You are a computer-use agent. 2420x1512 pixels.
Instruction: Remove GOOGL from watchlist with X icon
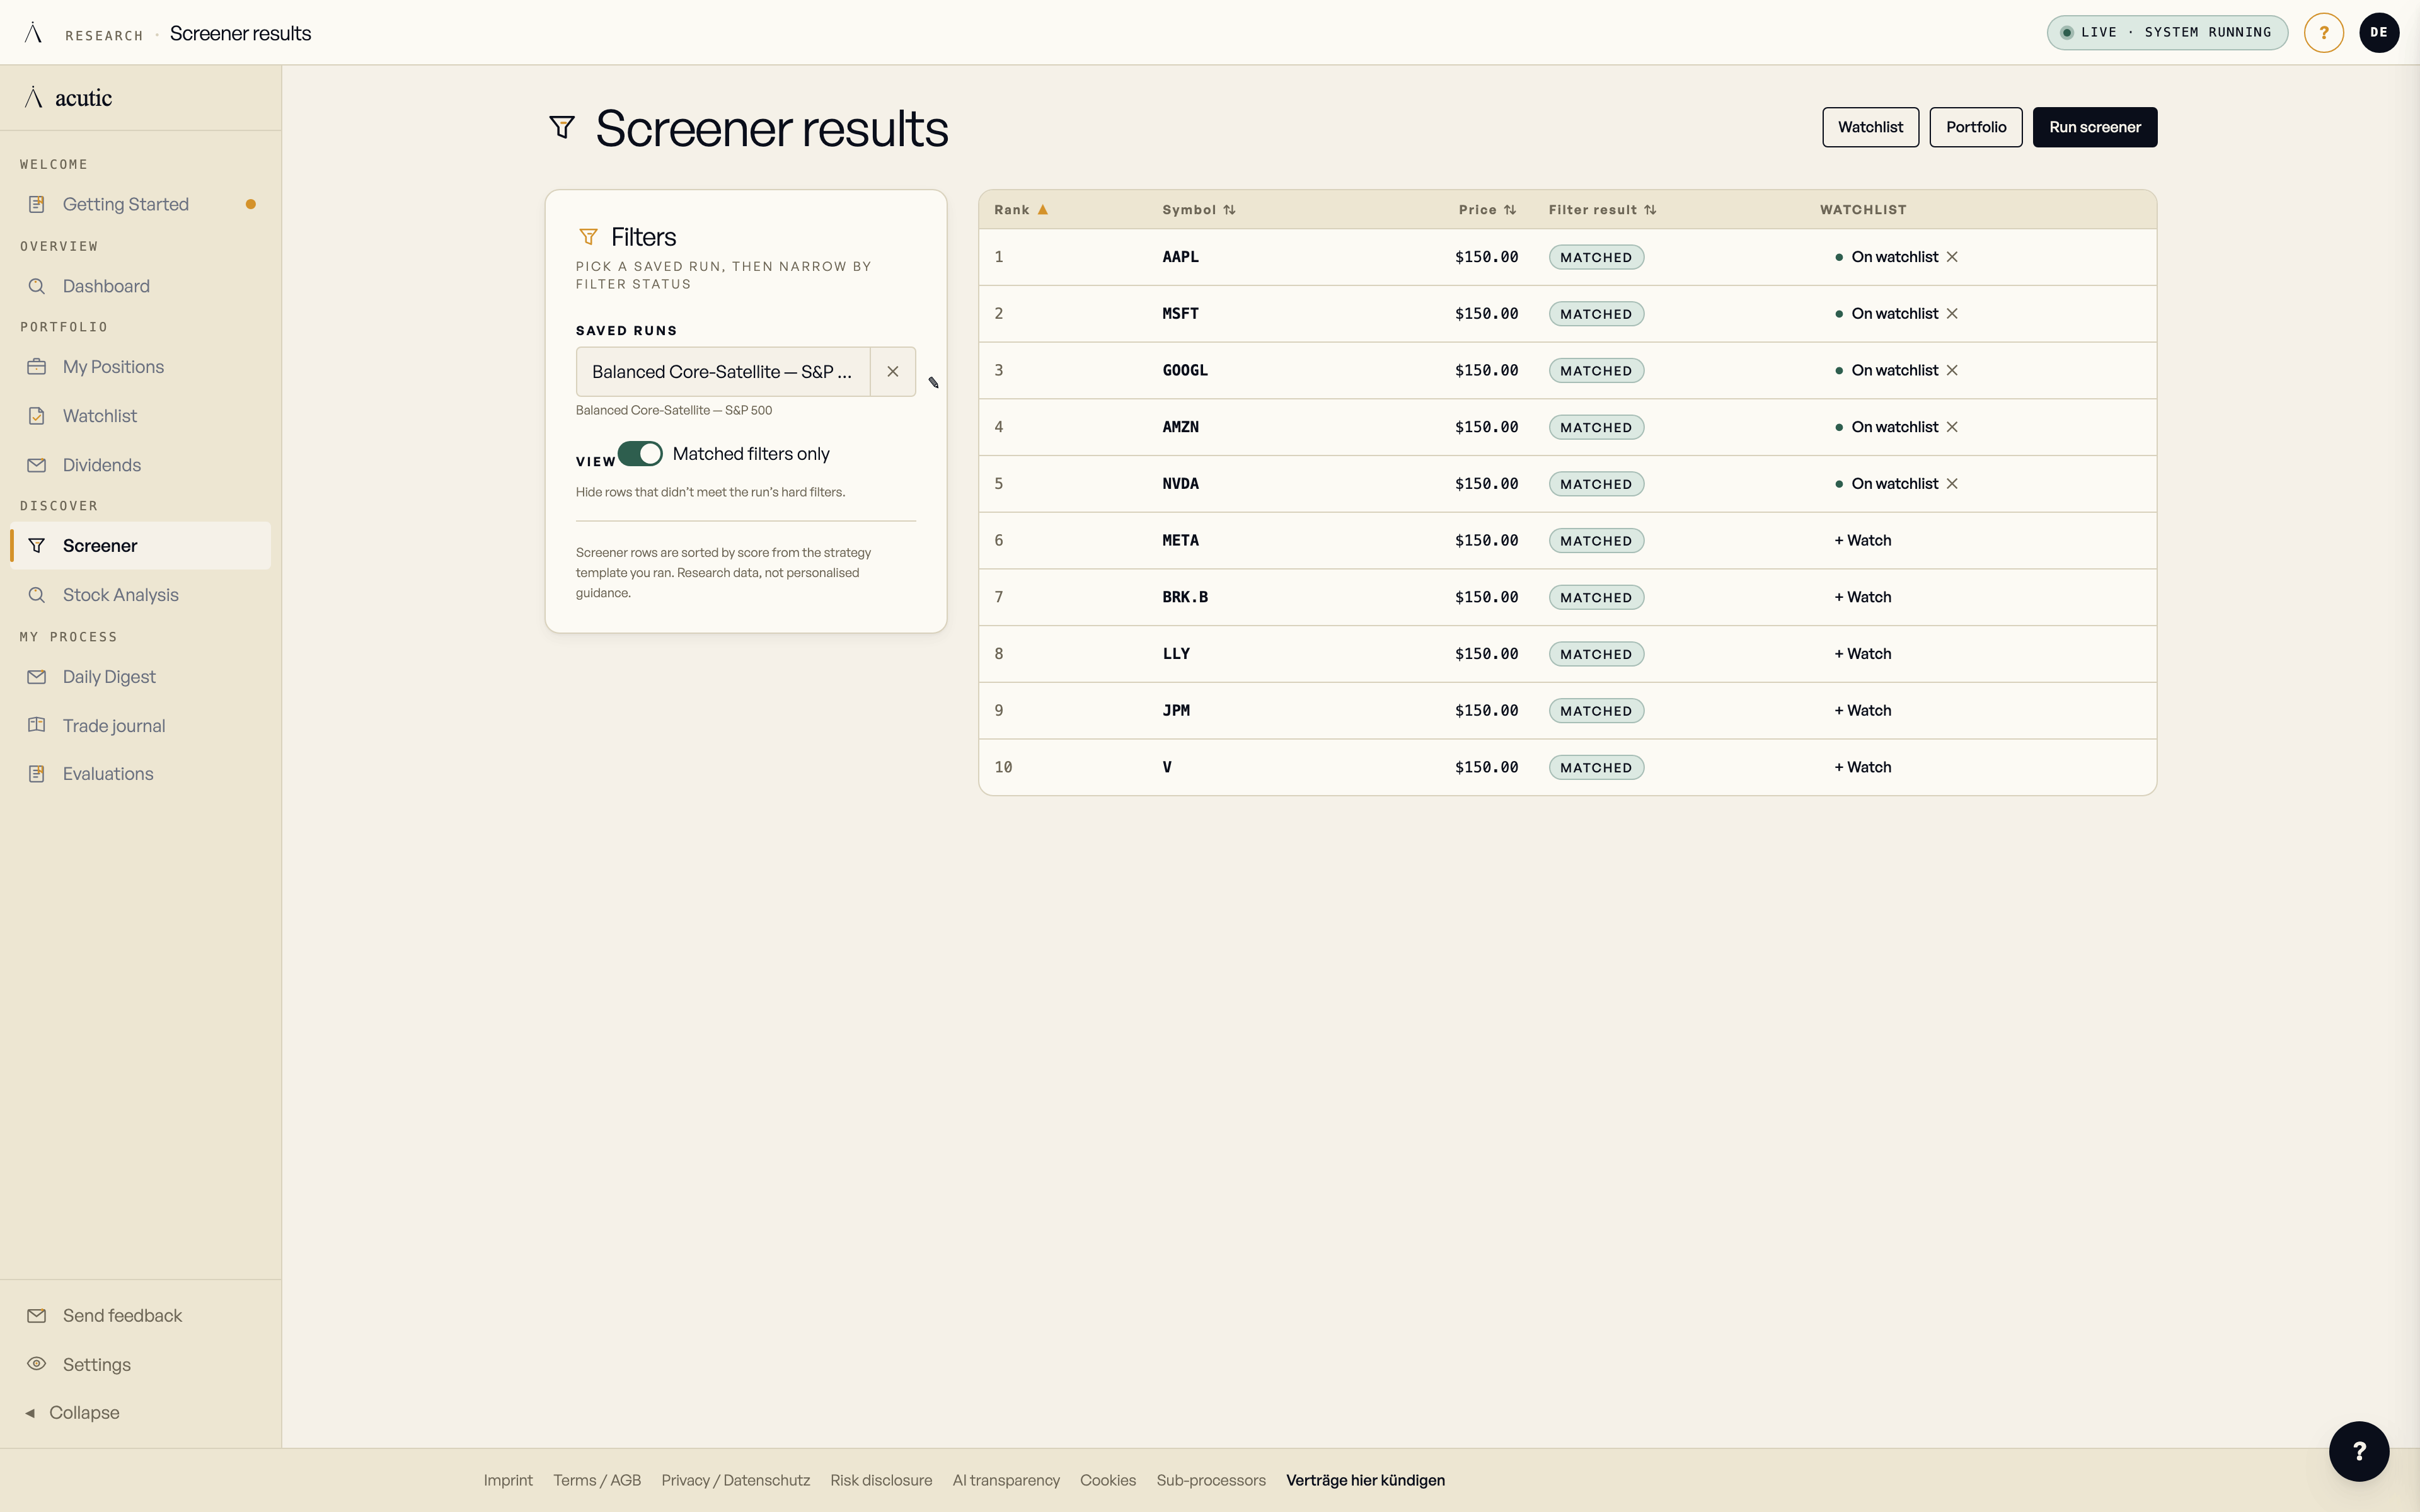coord(1951,371)
